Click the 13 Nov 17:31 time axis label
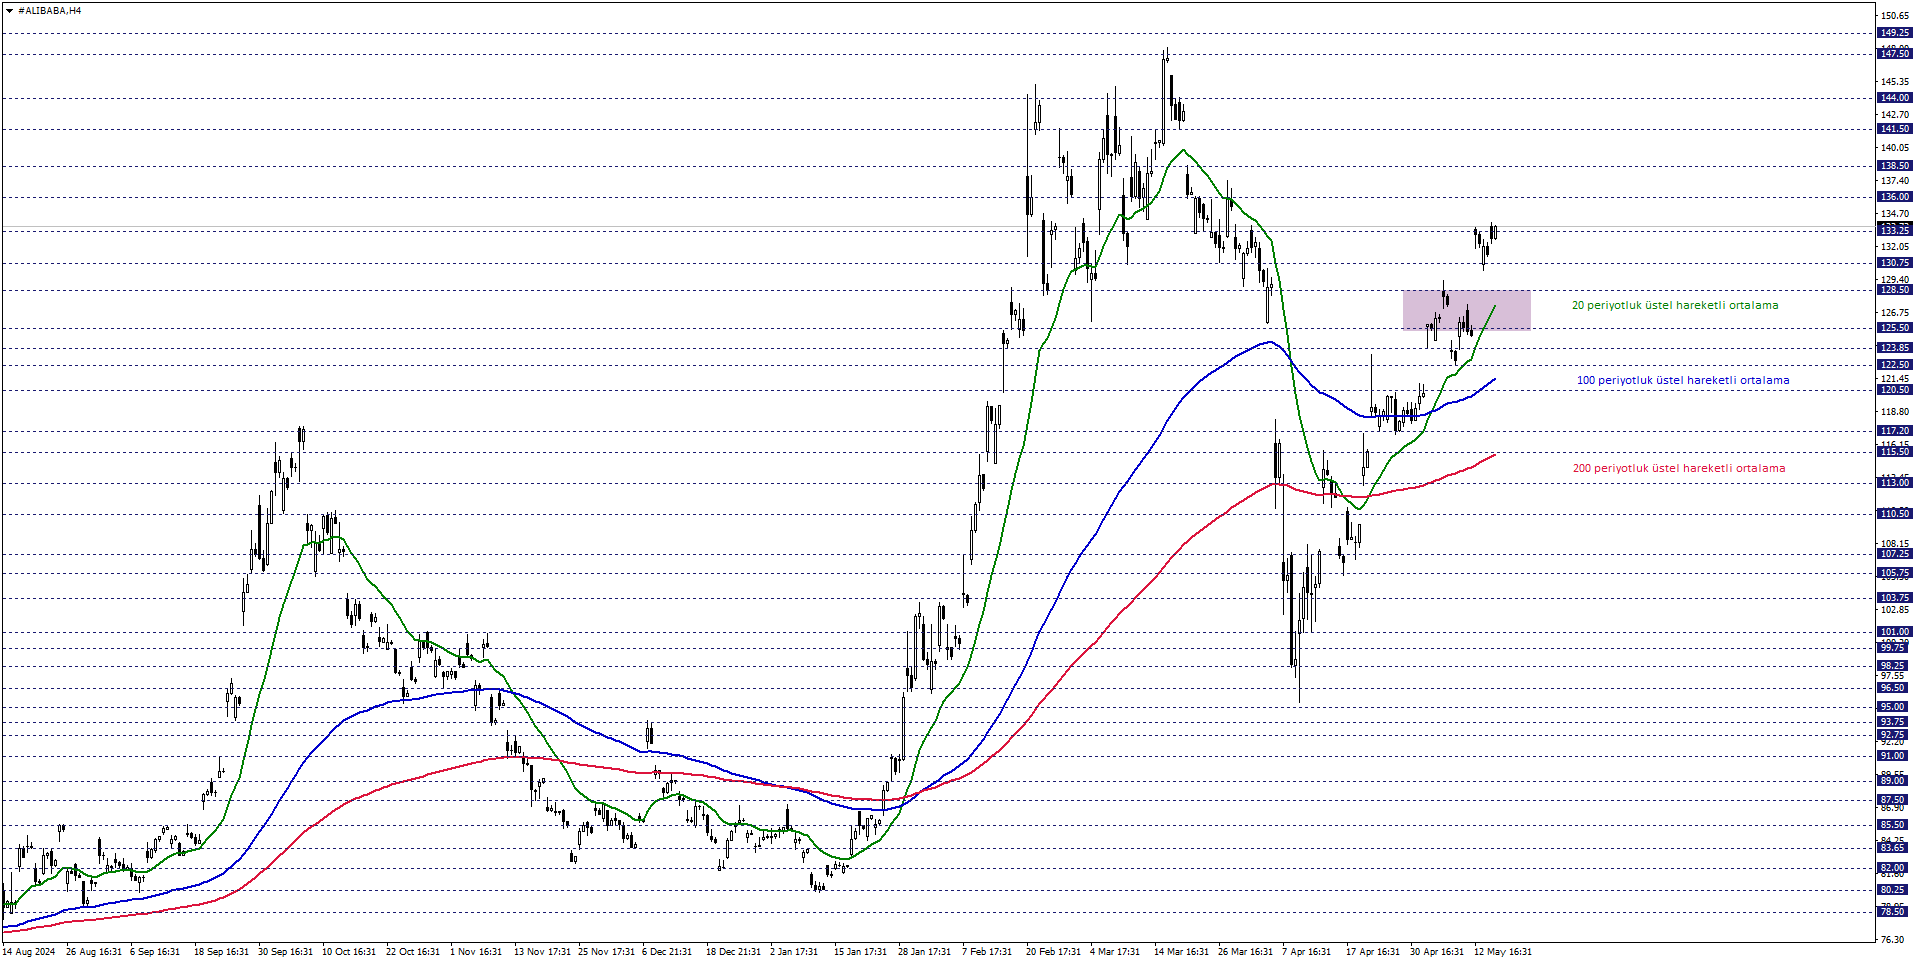Screen dimensions: 1916x963 pyautogui.click(x=542, y=952)
